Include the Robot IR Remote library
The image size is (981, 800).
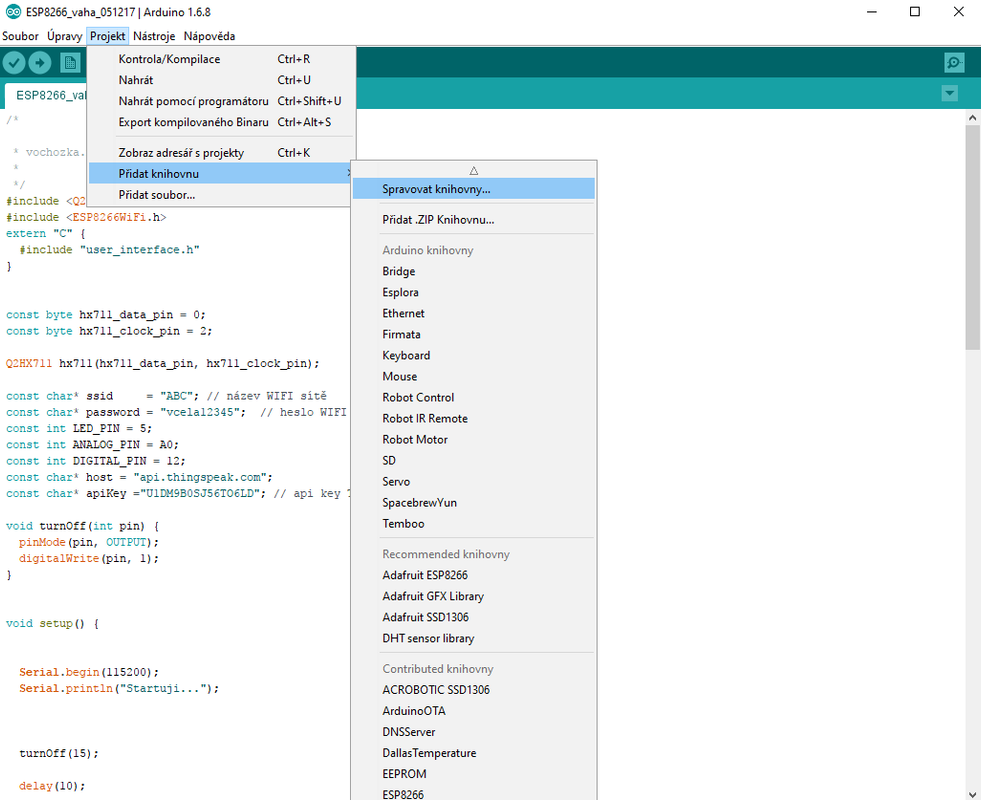pos(474,418)
